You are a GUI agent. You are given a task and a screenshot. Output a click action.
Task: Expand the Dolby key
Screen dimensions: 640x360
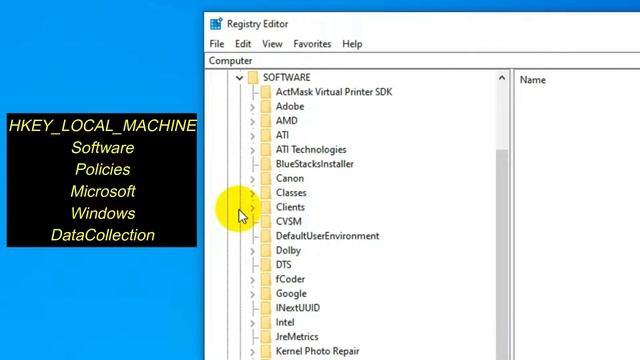coord(252,251)
